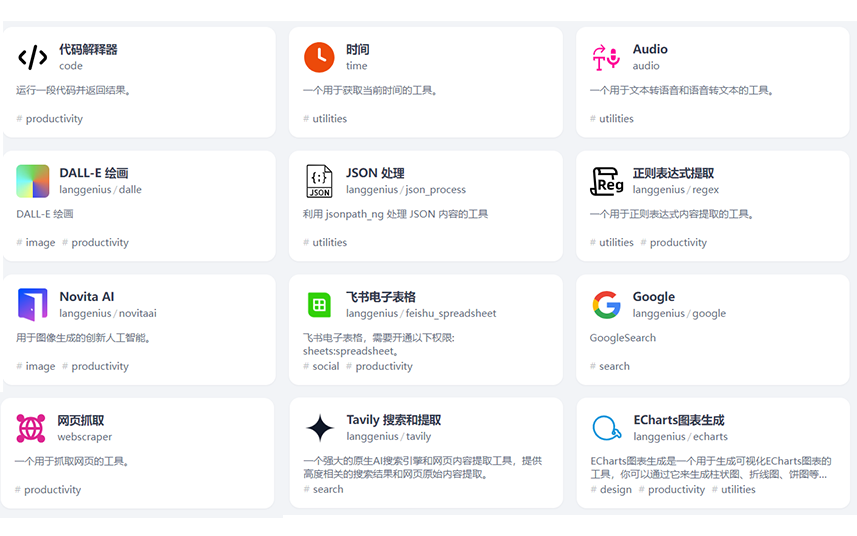Click the 'langgenius / novitaai' identifier text
Screen dimensions: 857x536
click(108, 313)
